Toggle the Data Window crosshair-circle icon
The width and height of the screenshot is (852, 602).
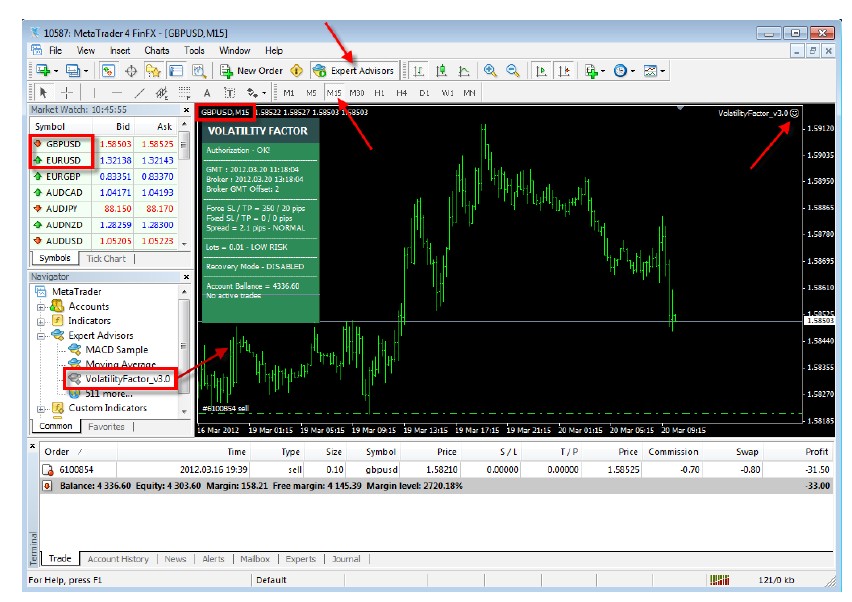point(130,71)
